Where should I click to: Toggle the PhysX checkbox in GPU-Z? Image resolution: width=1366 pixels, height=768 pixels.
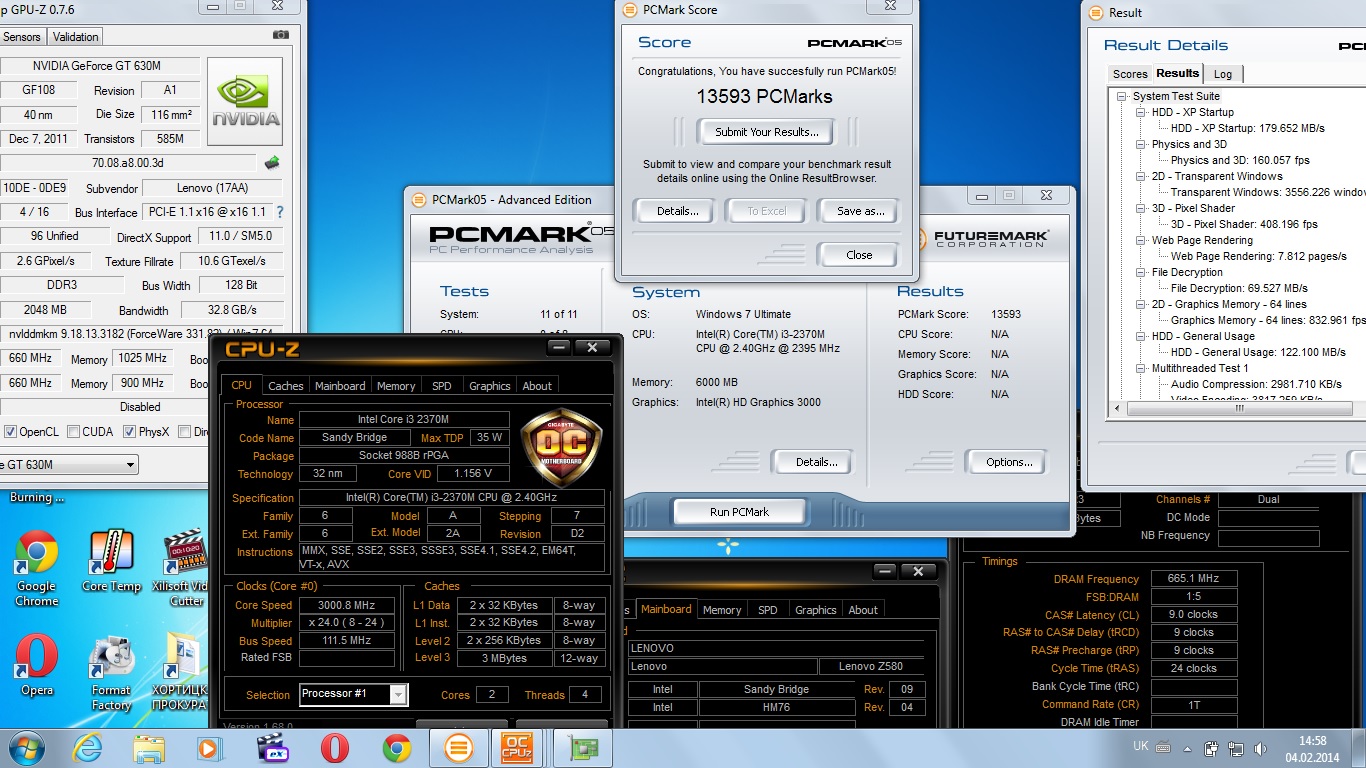pos(129,432)
